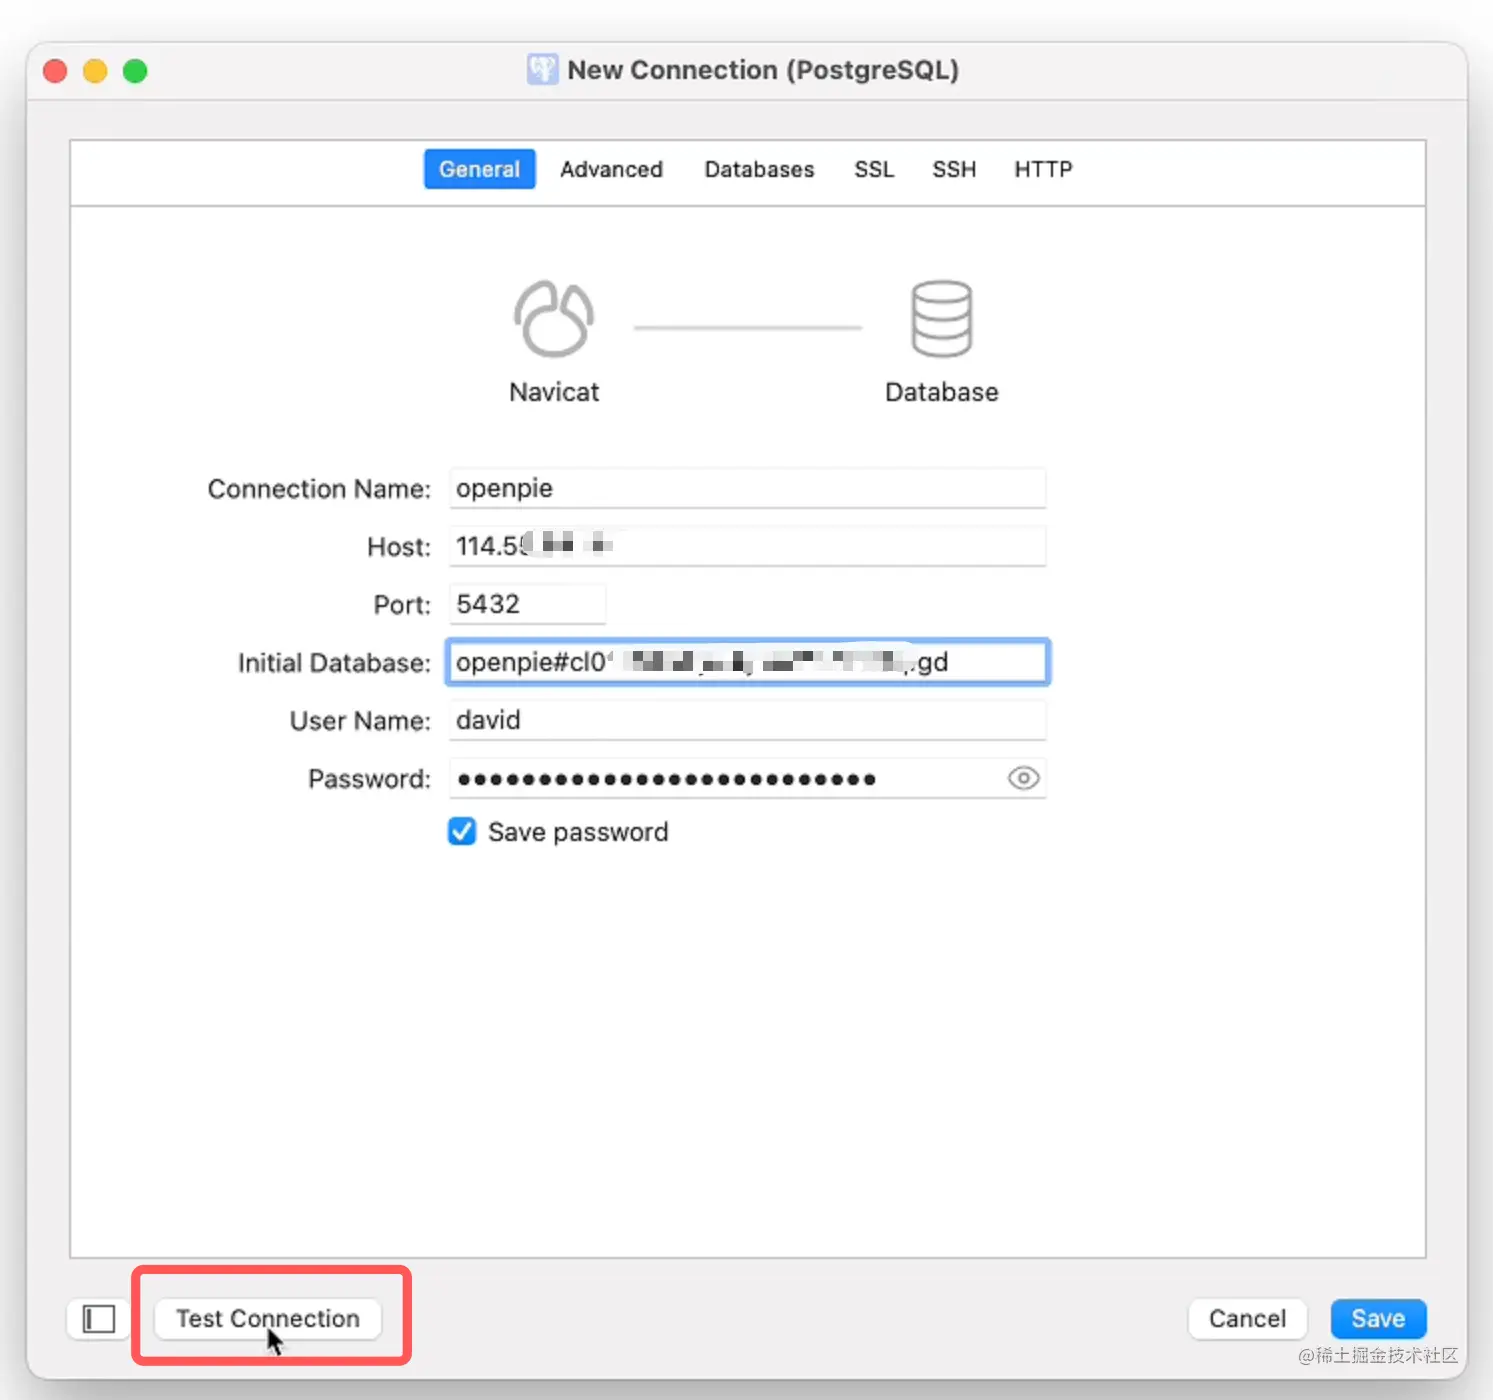This screenshot has width=1493, height=1400.
Task: Click the Save password label
Action: tap(578, 832)
